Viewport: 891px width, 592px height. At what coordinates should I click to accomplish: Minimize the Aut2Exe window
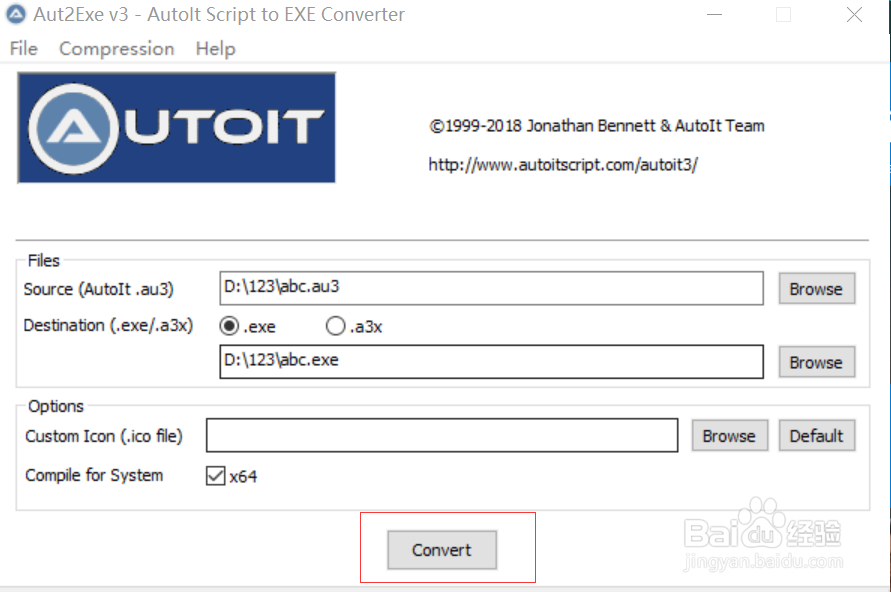714,15
